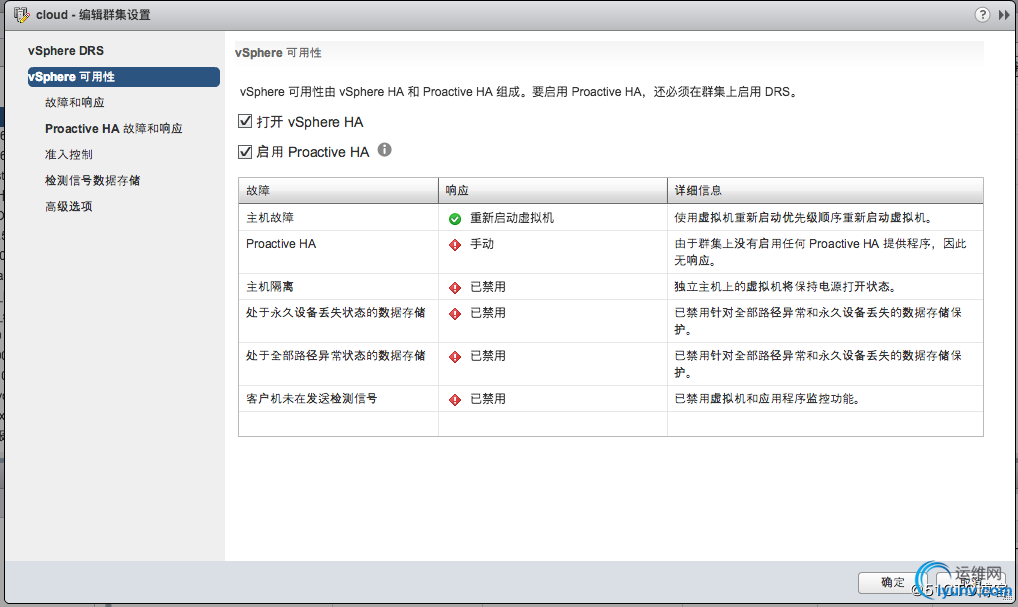Click 已禁用 in 处于永久设备丢失状态的数据存储 row

click(x=488, y=313)
